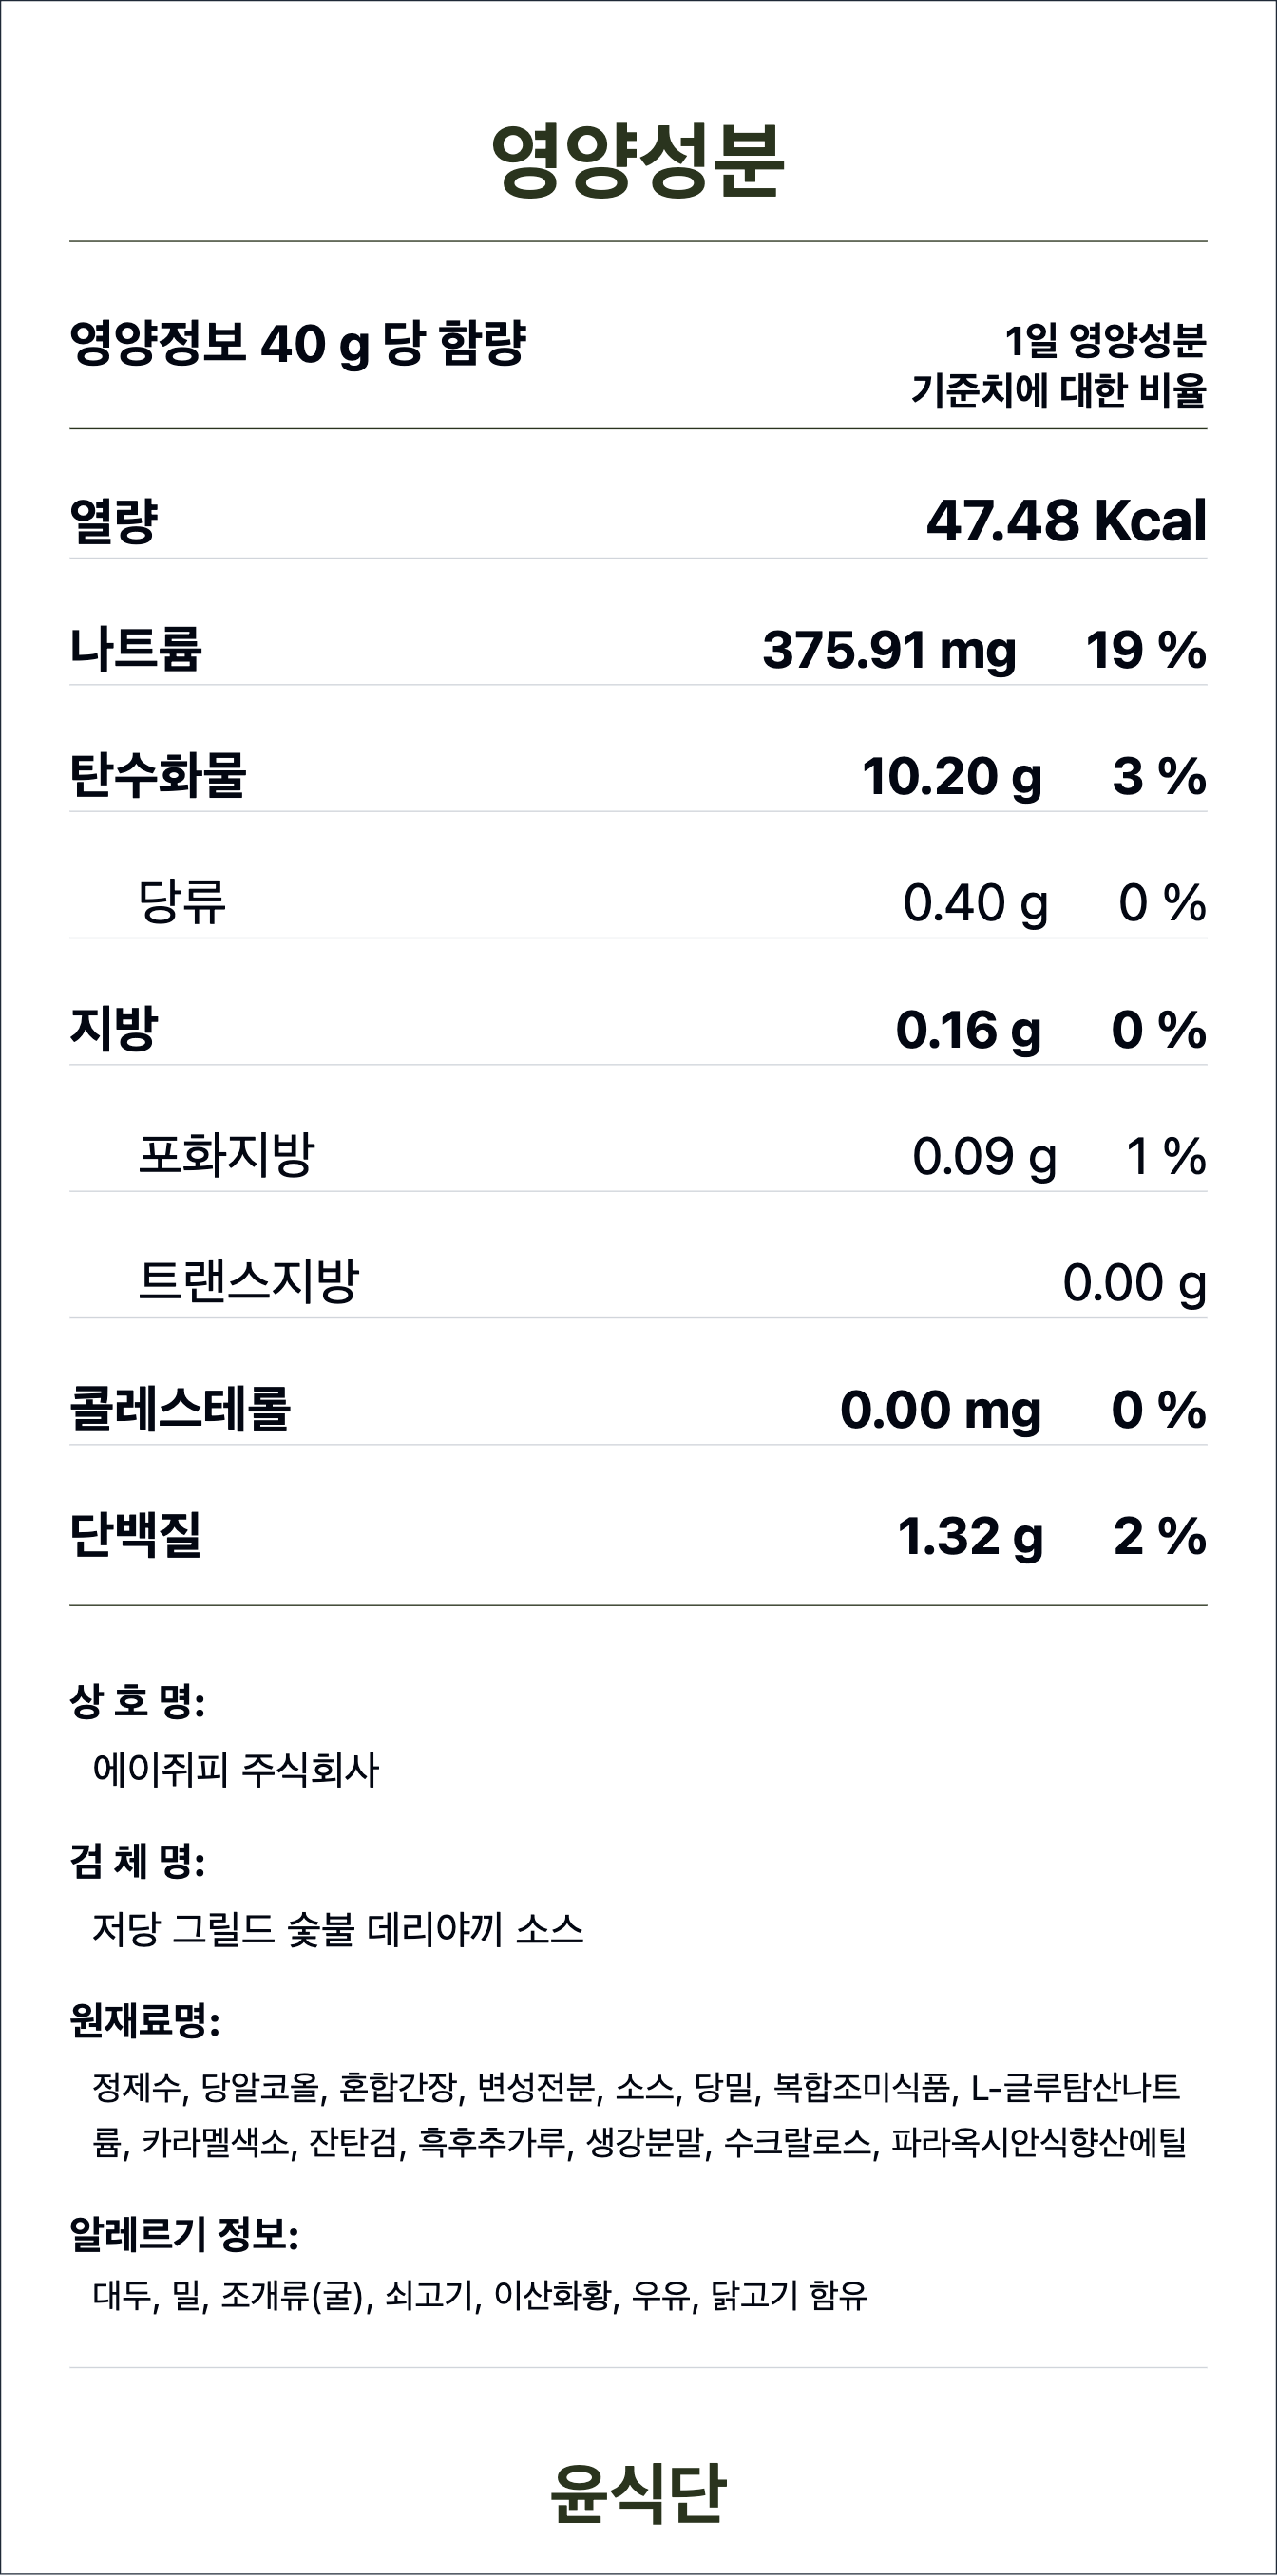
Task: Click the 47.48 Kcal calorie value
Action: (x=1066, y=521)
